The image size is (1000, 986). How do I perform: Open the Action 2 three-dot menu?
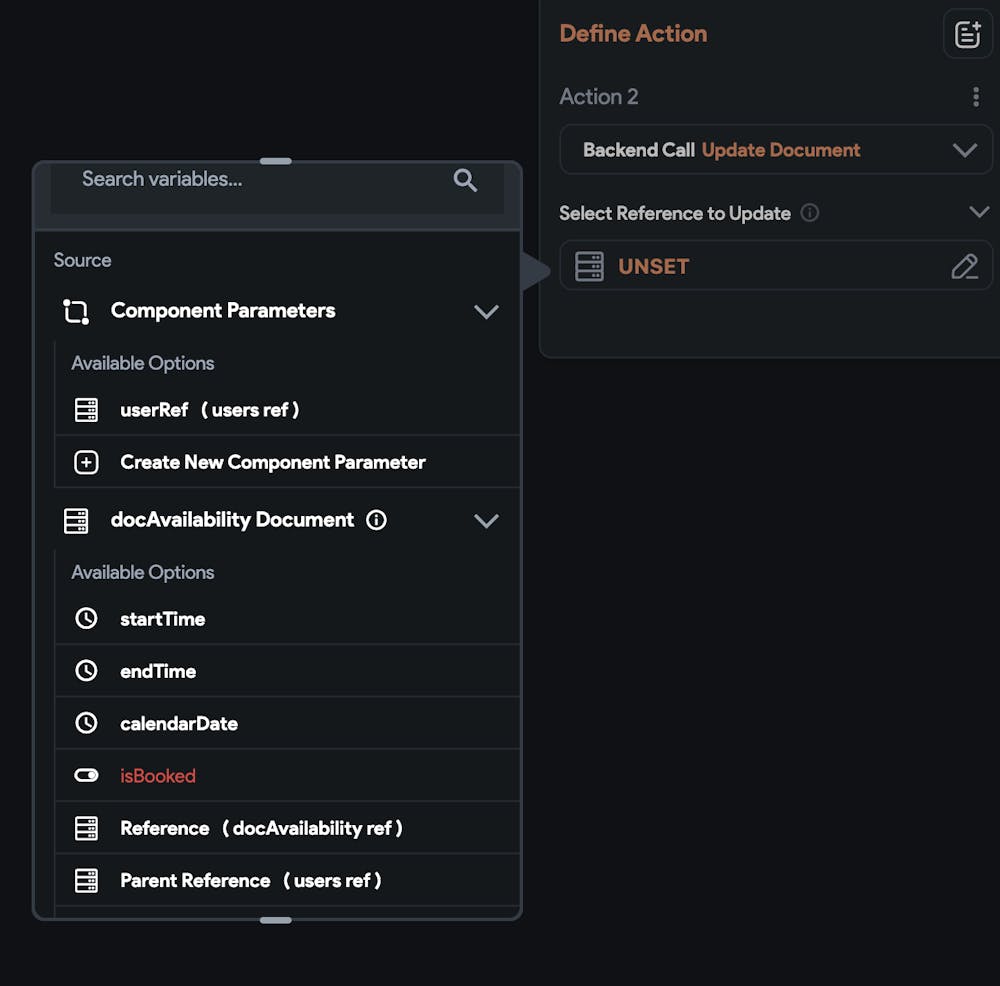point(976,97)
